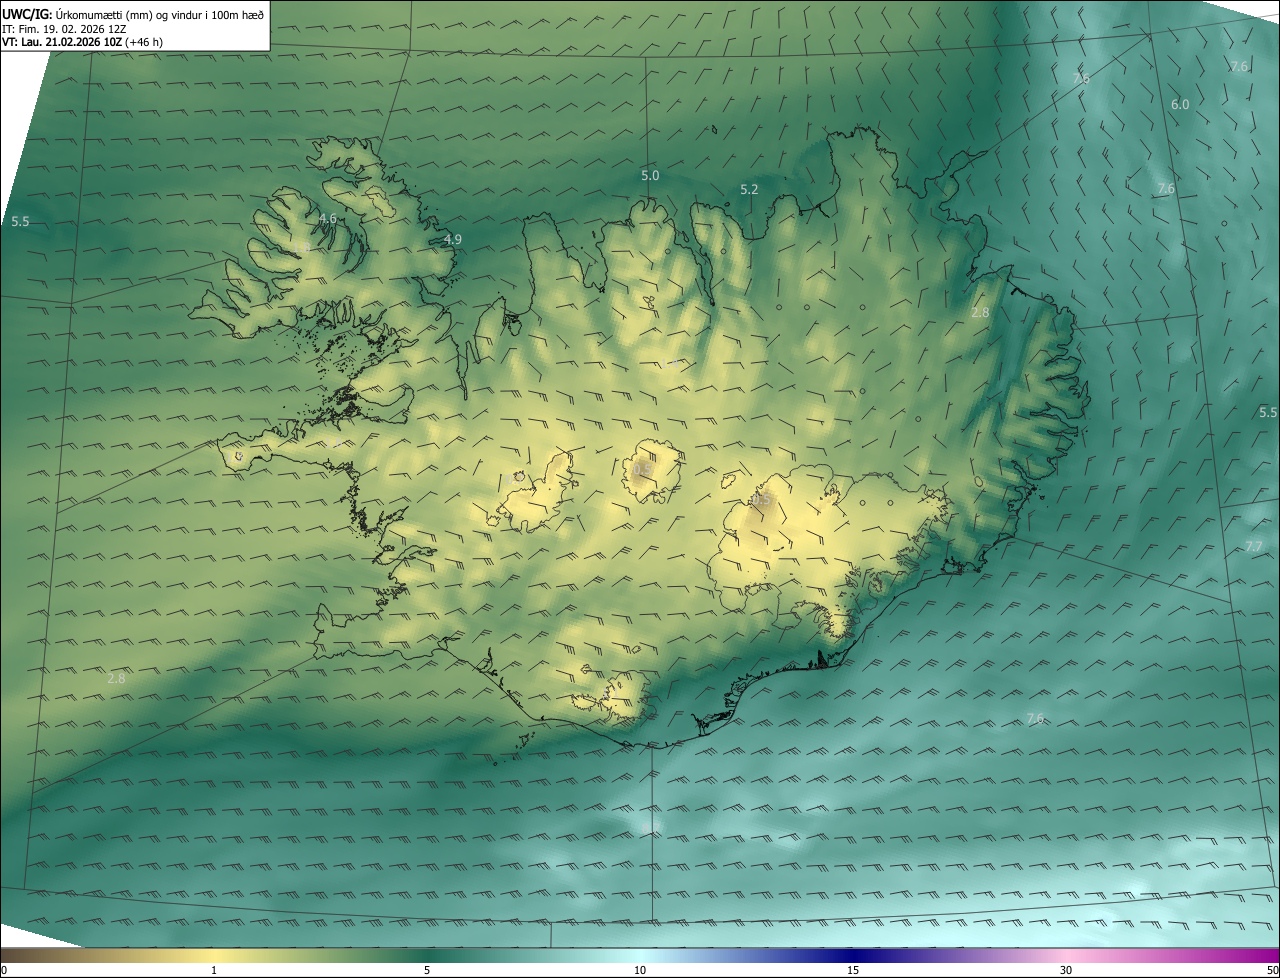Viewport: 1280px width, 978px height.
Task: Click the 7.6 value directly below the 6.0 label
Action: click(x=1166, y=188)
